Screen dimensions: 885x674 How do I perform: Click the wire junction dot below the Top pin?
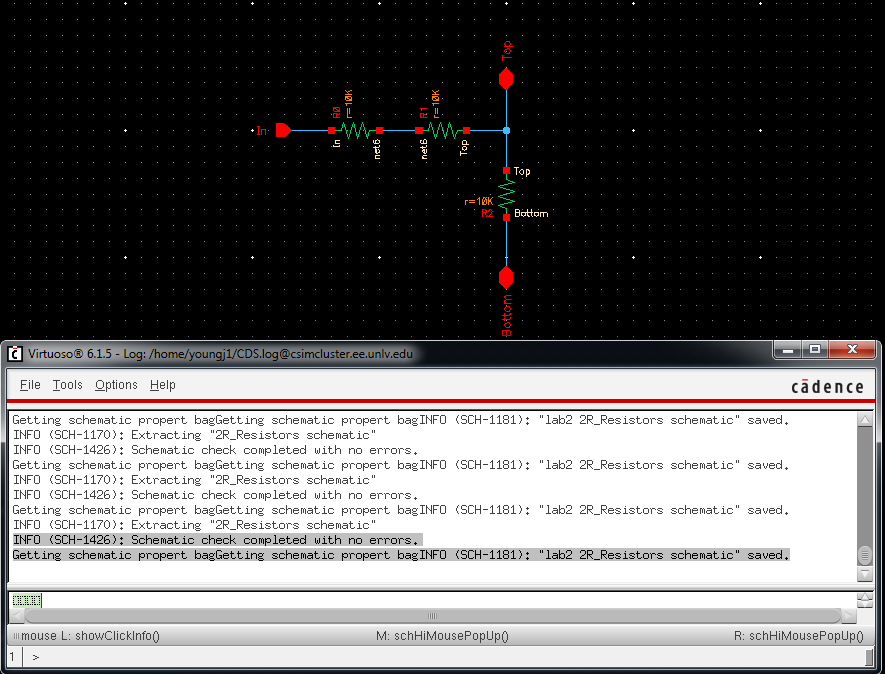pyautogui.click(x=506, y=131)
